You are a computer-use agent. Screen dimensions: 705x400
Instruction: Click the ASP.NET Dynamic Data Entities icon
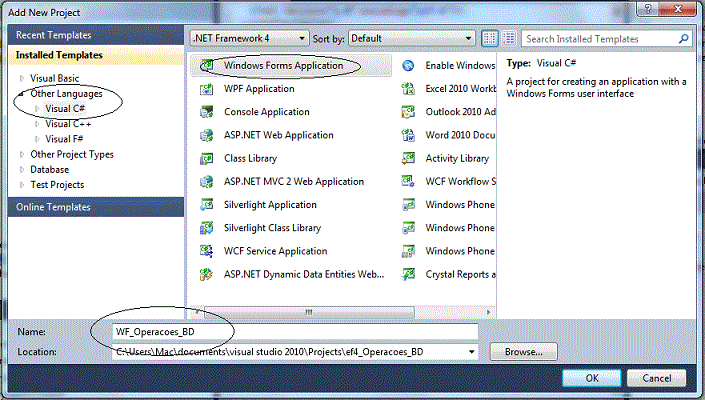tap(207, 275)
